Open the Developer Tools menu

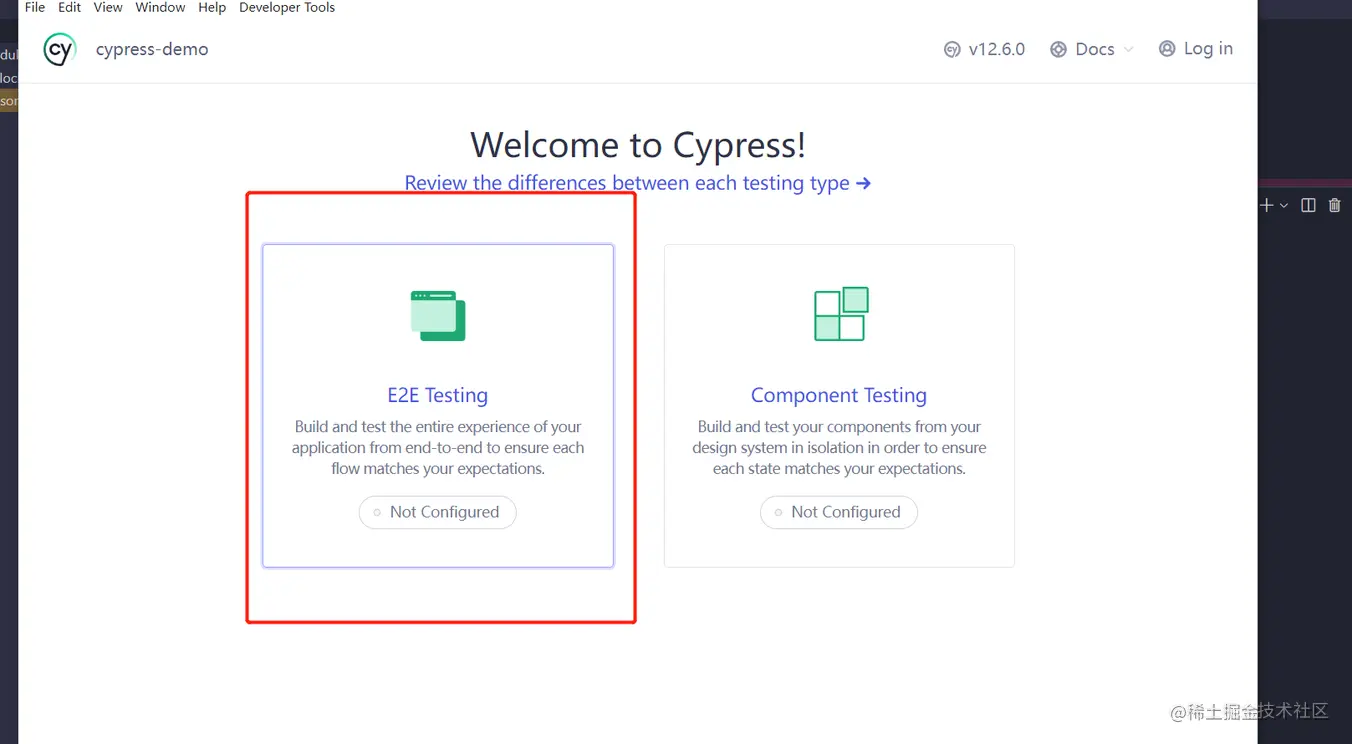pos(287,7)
